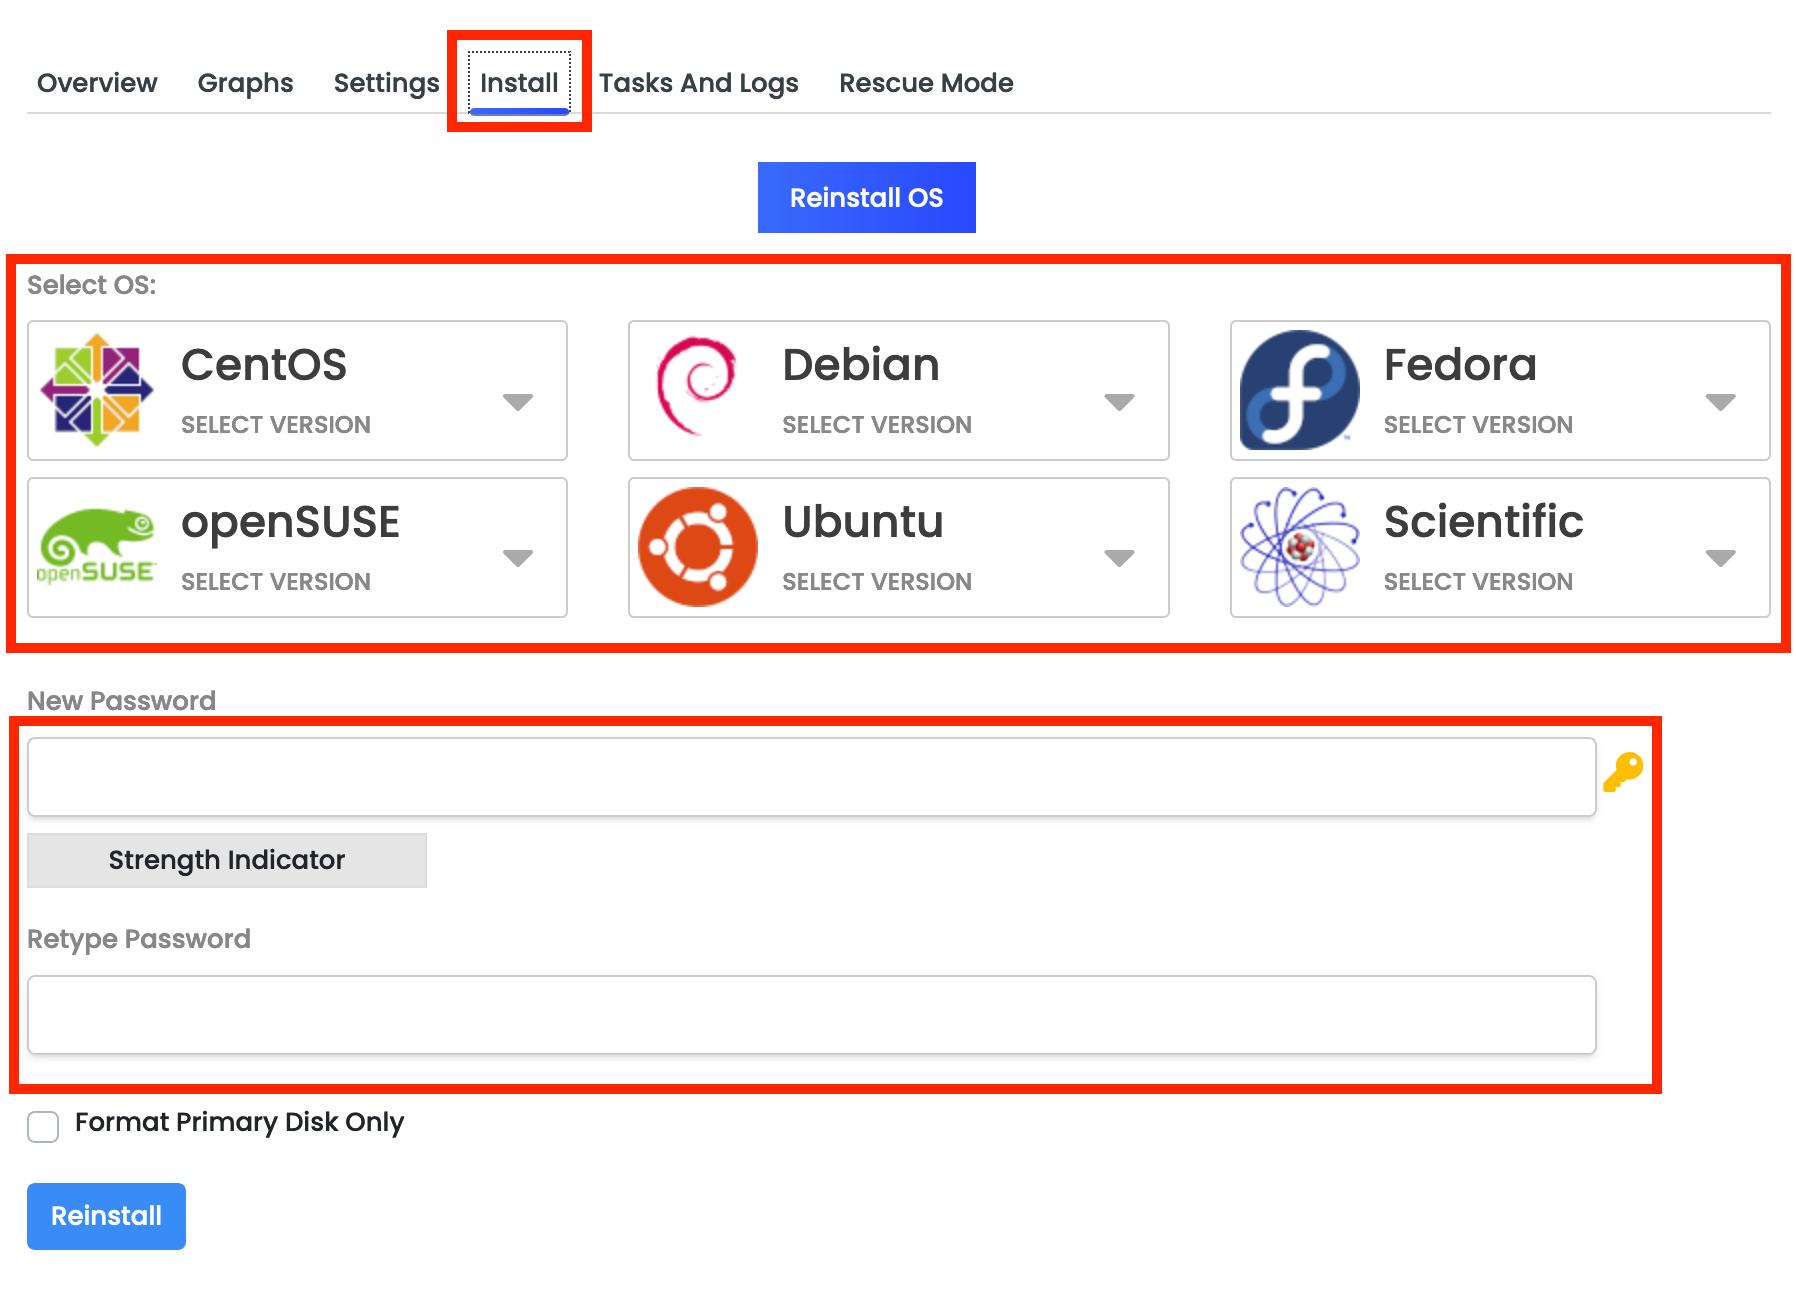The width and height of the screenshot is (1796, 1302).
Task: Generate password with the key icon
Action: (x=1623, y=772)
